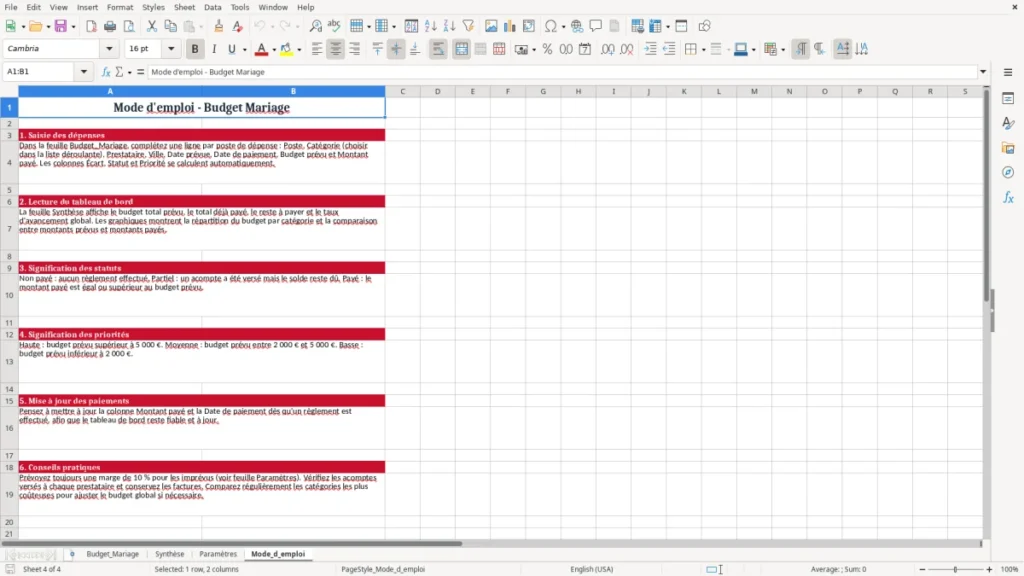Click the horizontal scrollbar
Image resolution: width=1024 pixels, height=576 pixels.
click(232, 543)
